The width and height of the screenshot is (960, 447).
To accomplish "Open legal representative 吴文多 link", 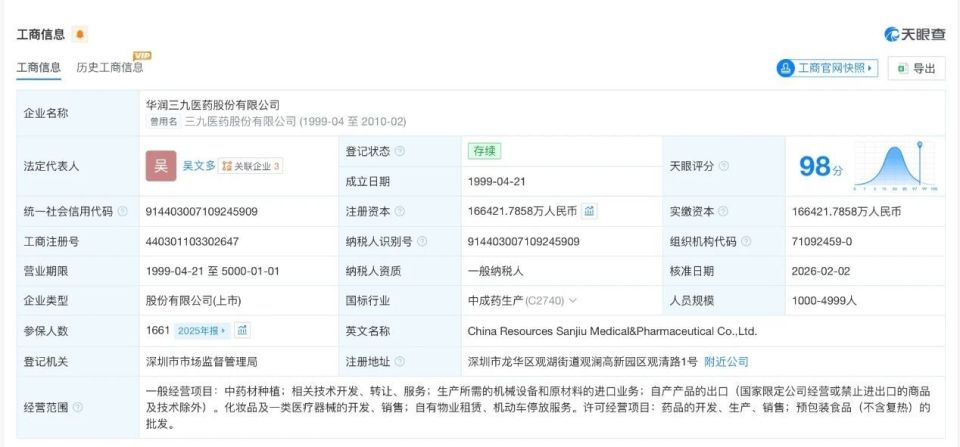I will point(199,165).
